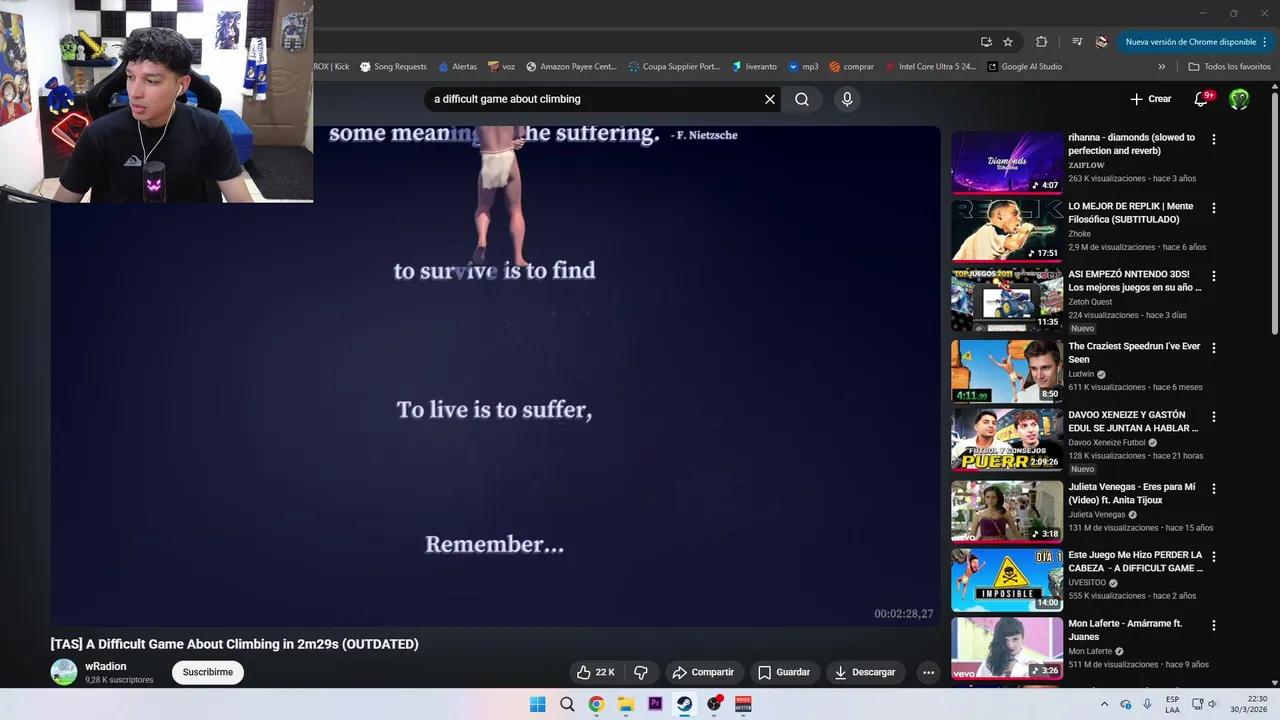Screen dimensions: 1280x720
Task: Open the account avatar menu
Action: pyautogui.click(x=1239, y=99)
